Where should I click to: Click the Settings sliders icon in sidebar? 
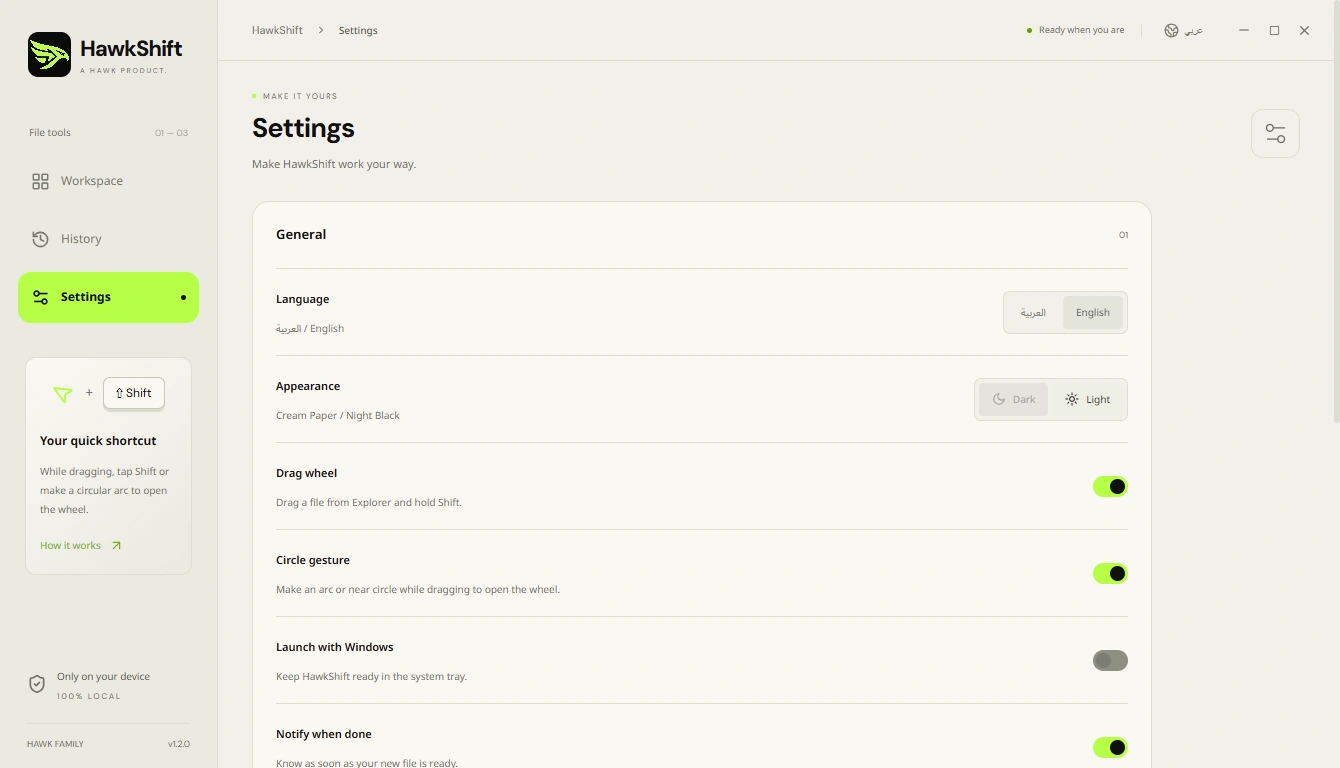coord(40,297)
